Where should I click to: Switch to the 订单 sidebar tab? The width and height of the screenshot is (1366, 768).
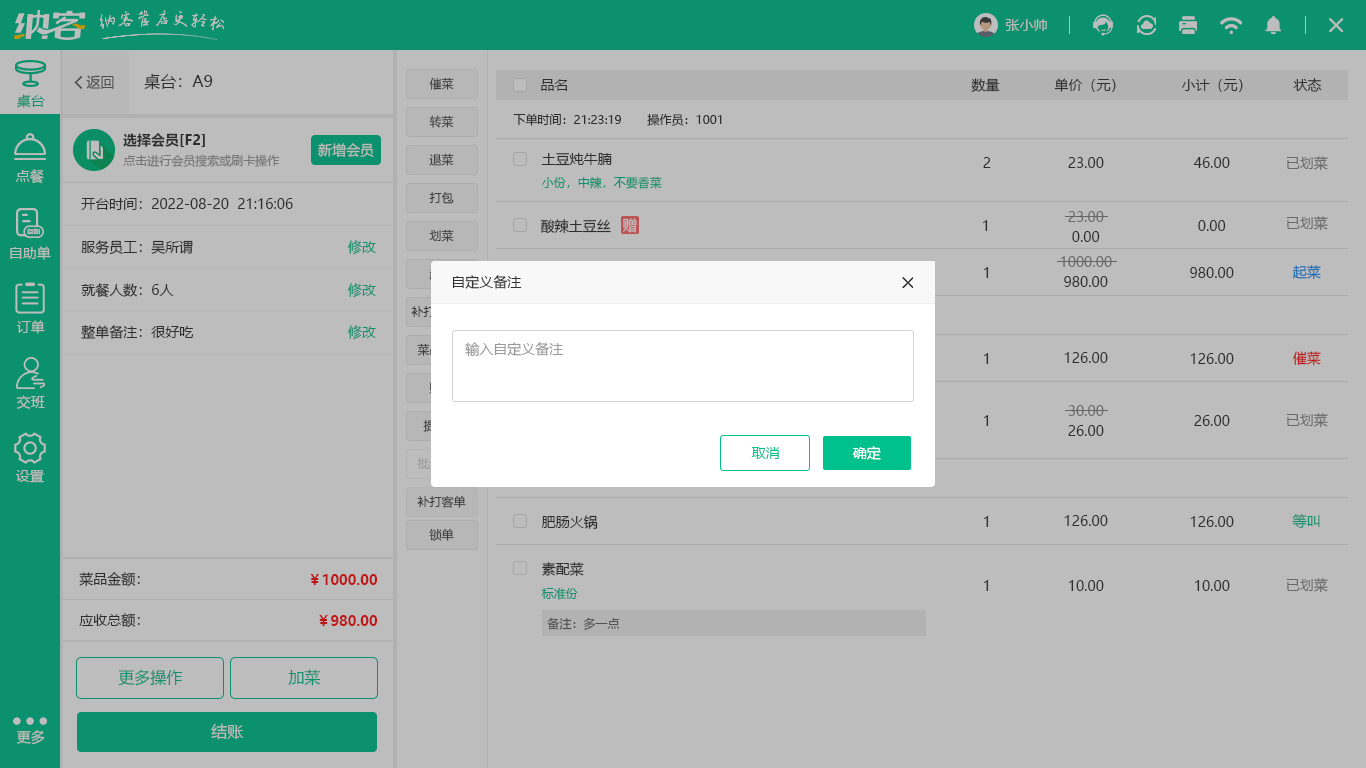30,309
